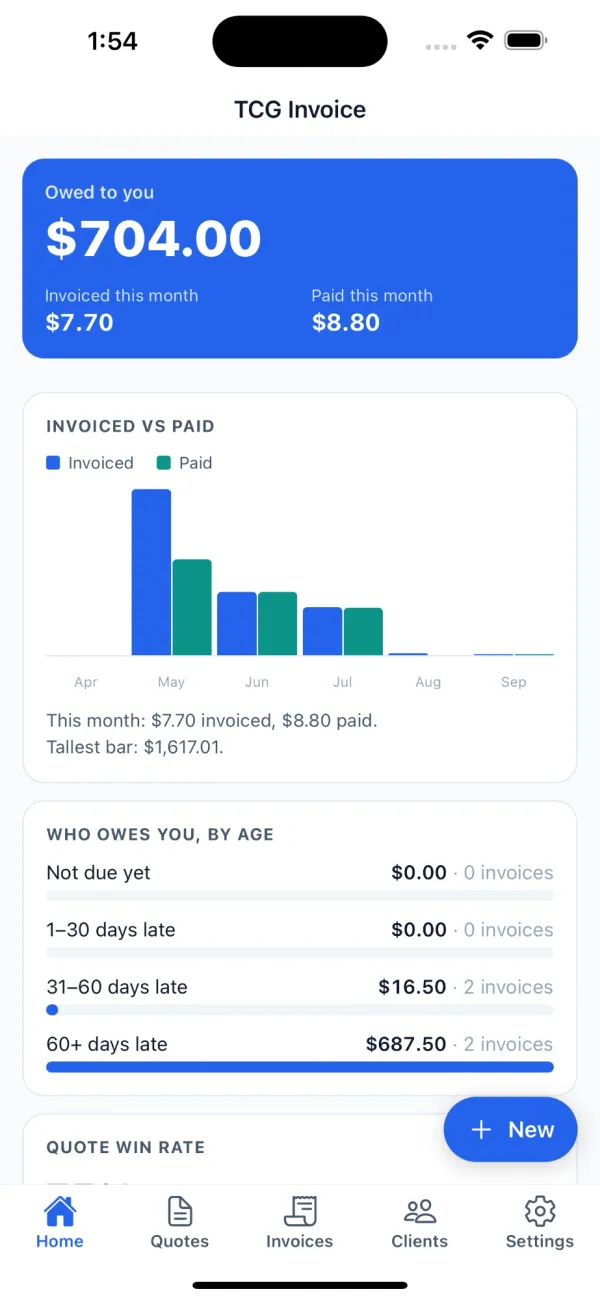Switch to the Settings tab label
600x1300 pixels.
(540, 1241)
